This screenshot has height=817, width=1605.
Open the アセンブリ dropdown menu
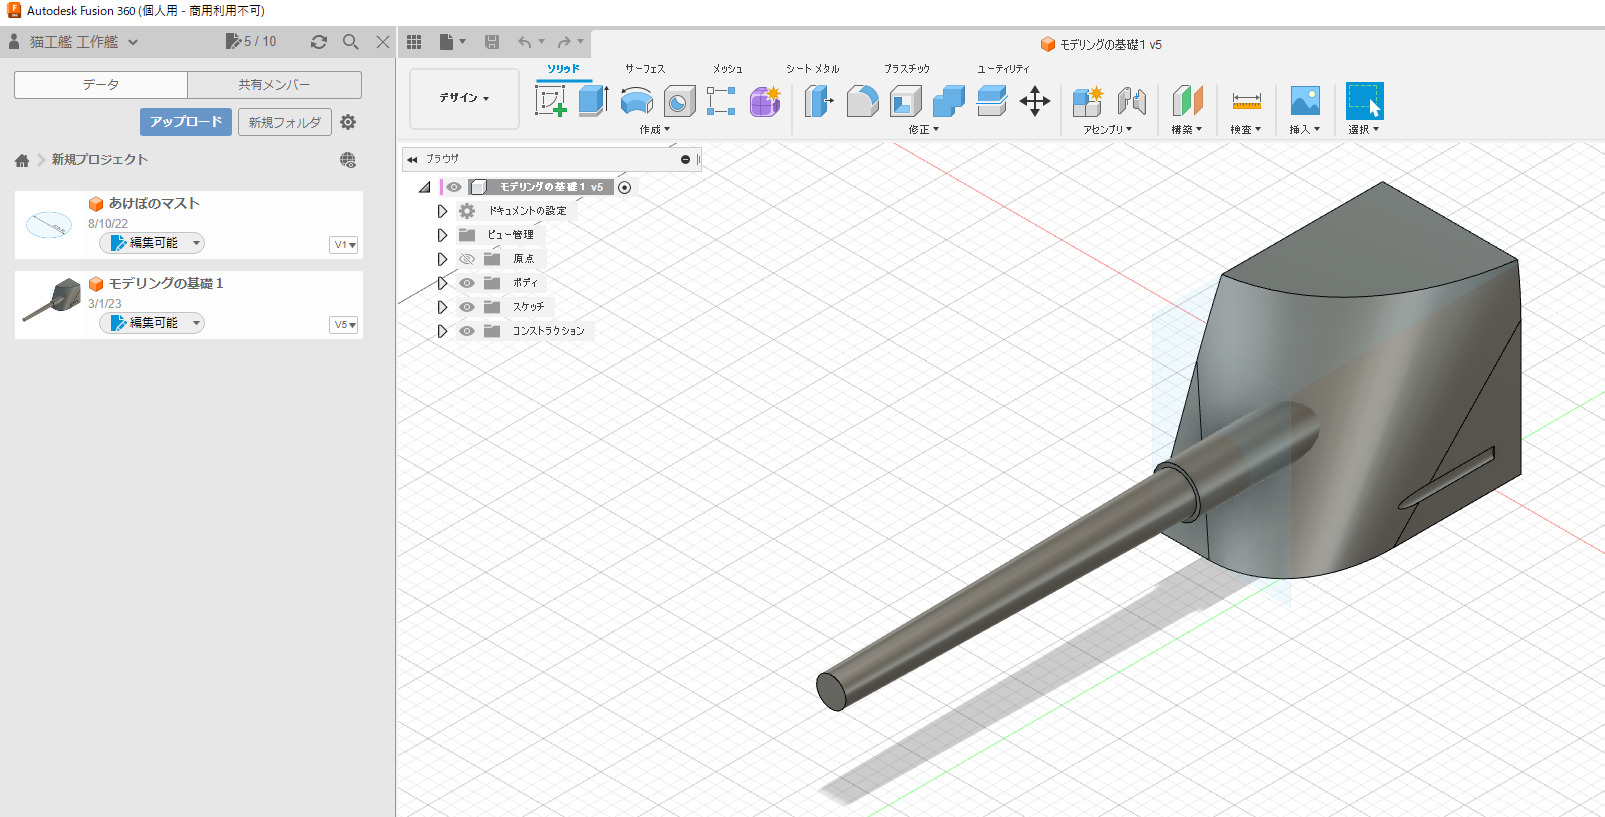point(1107,130)
